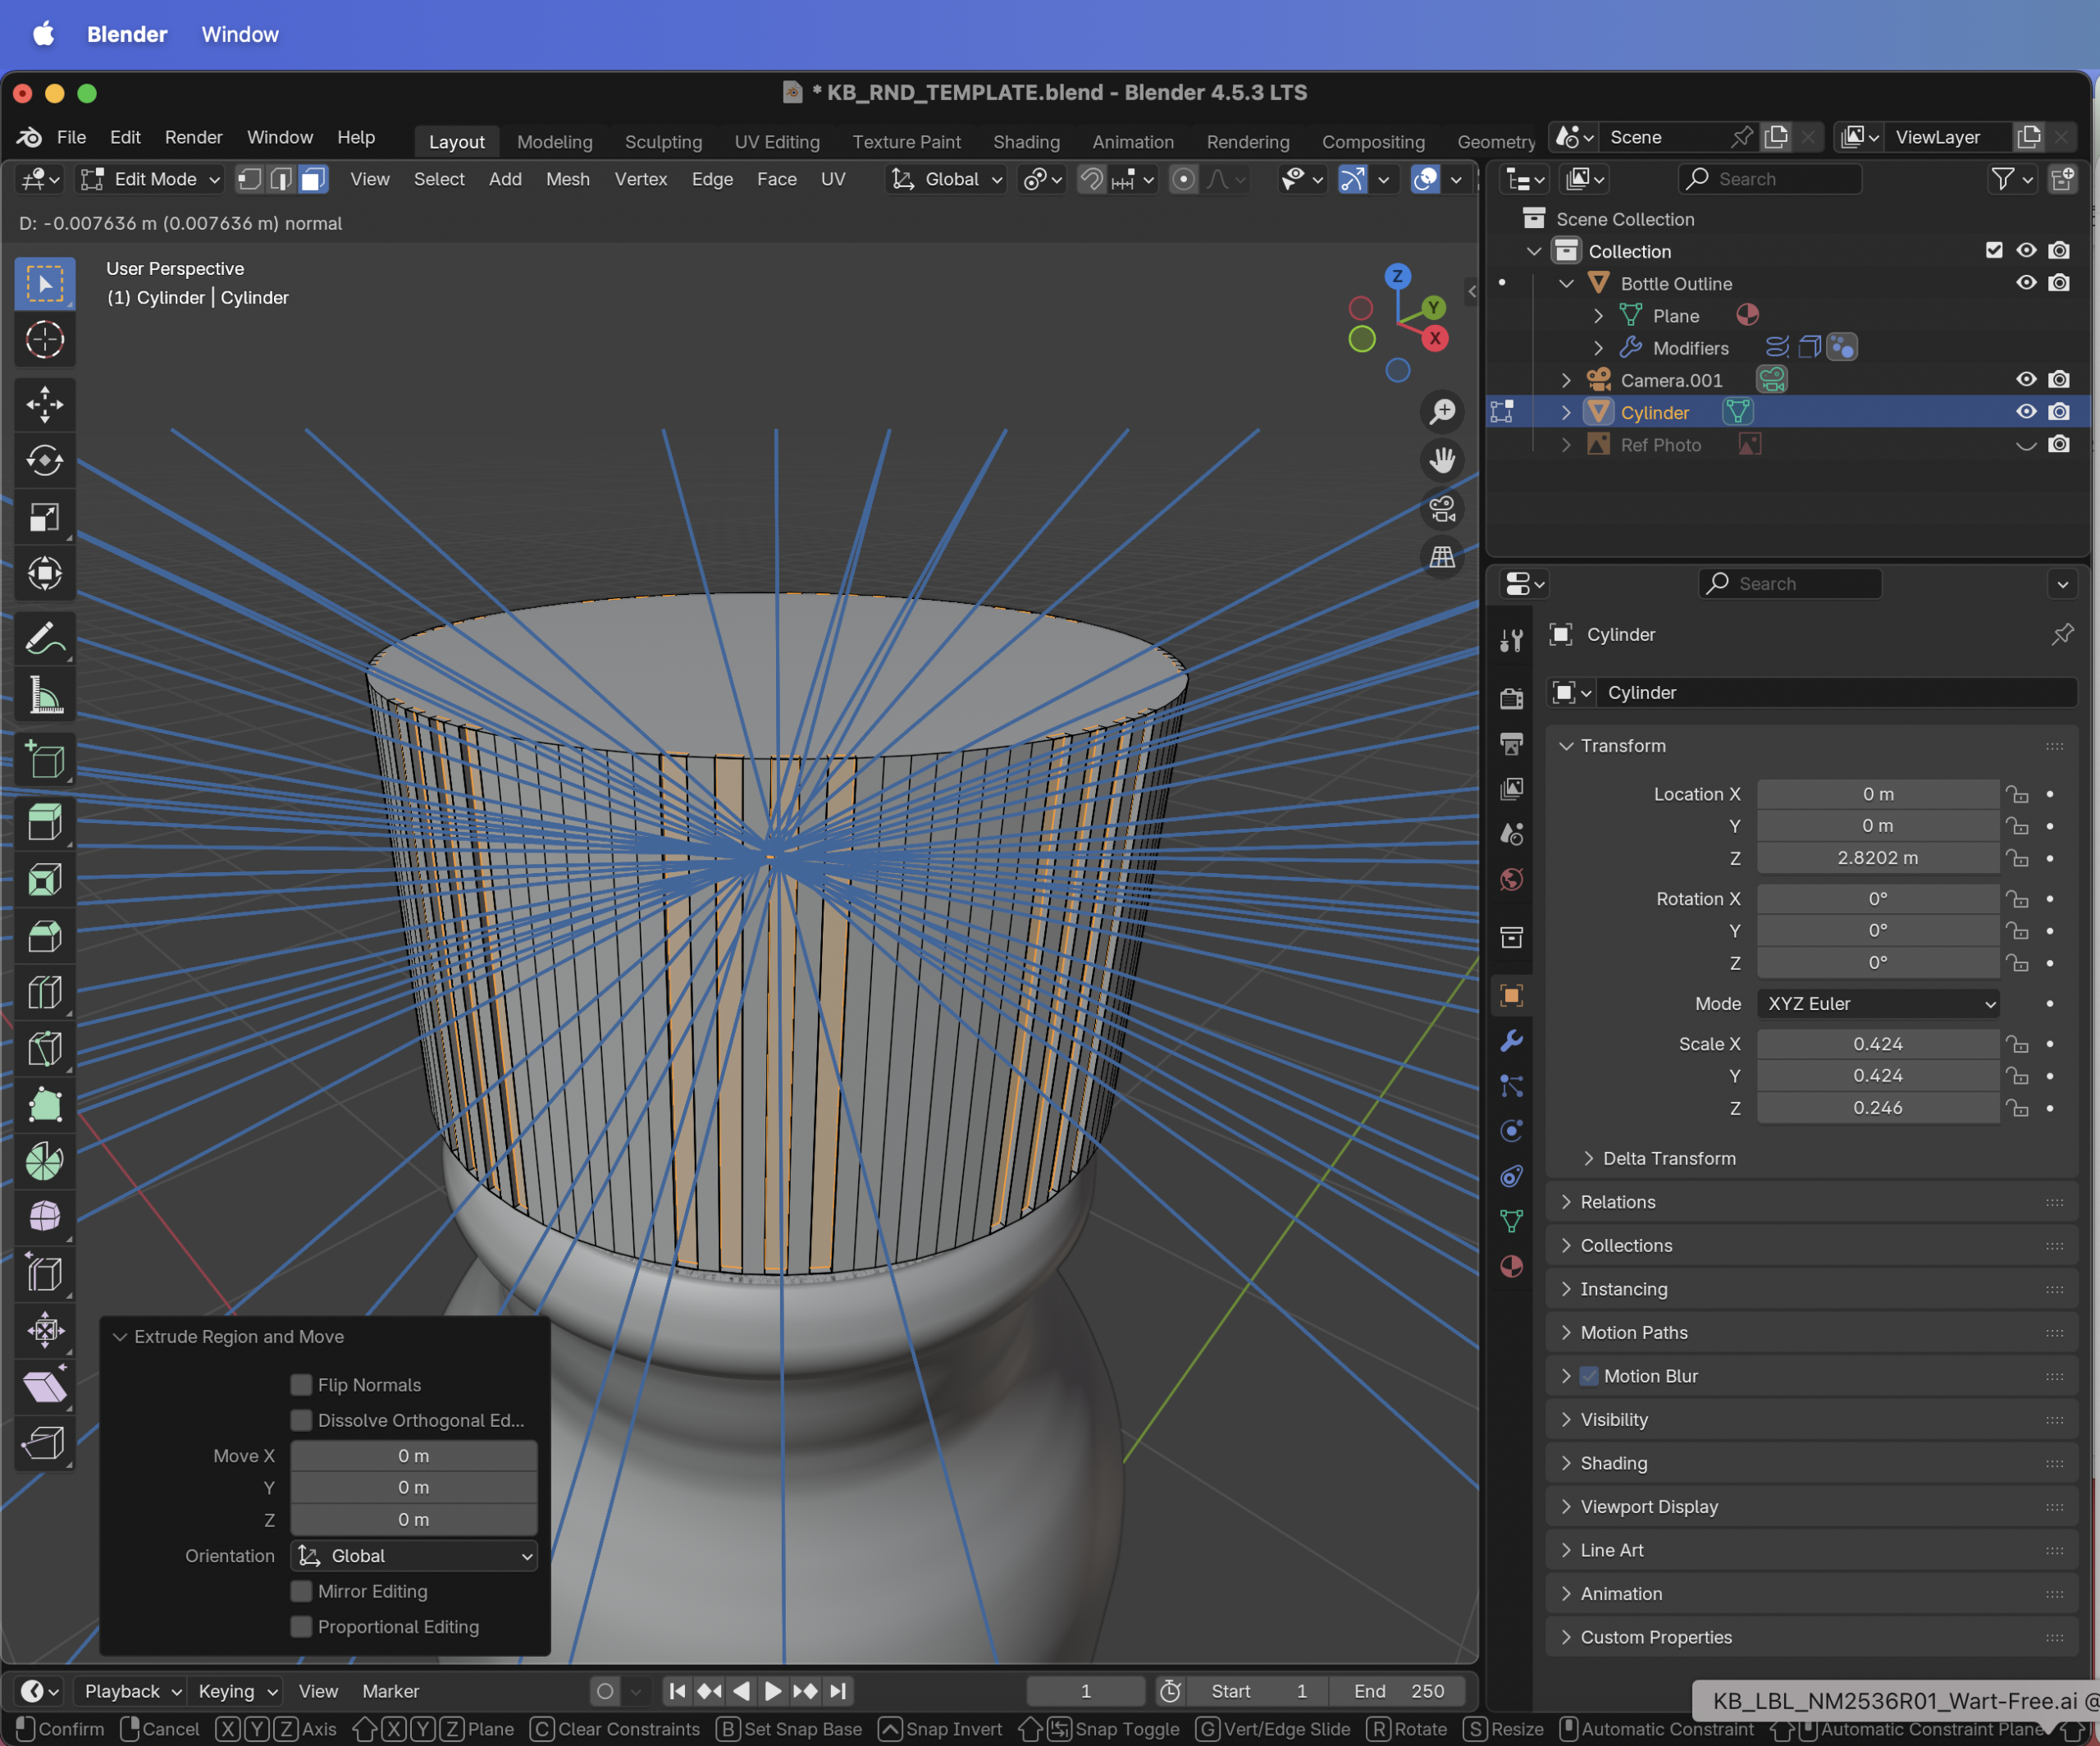
Task: Open the Render menu
Action: point(193,137)
